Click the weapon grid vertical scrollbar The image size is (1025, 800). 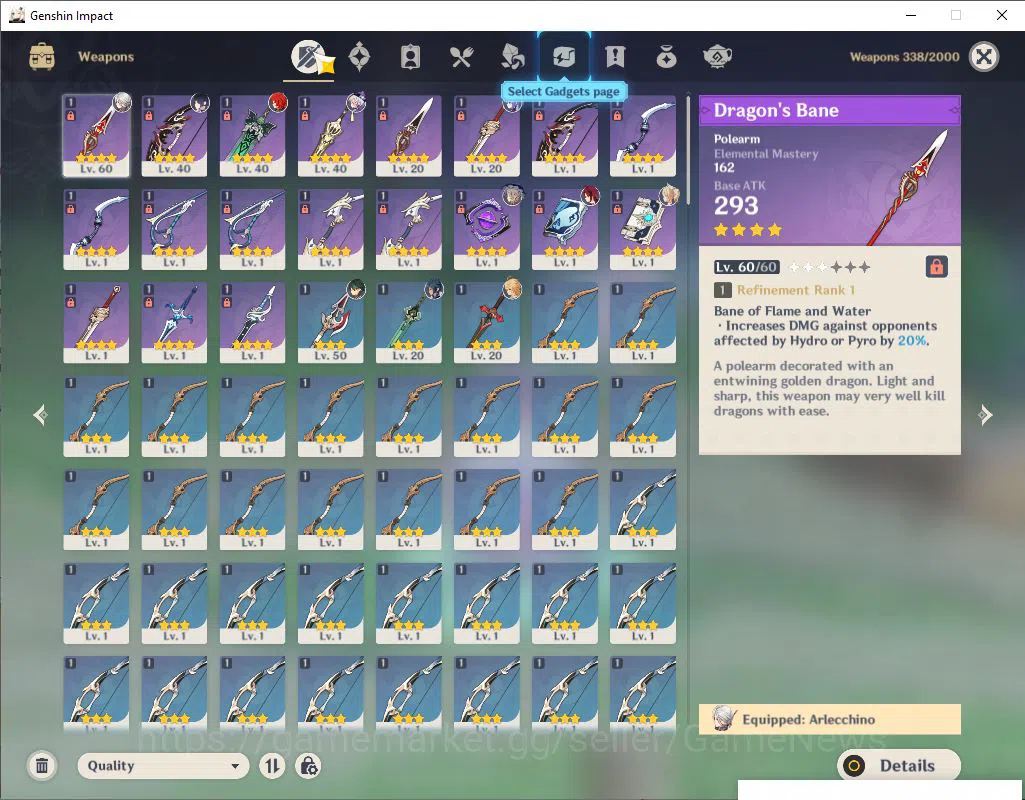tap(688, 150)
